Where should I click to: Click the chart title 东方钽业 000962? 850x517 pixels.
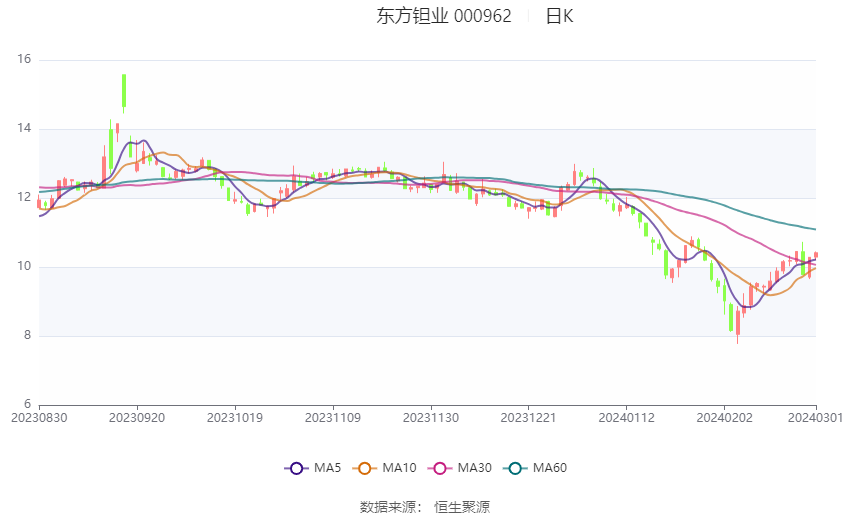tap(444, 16)
